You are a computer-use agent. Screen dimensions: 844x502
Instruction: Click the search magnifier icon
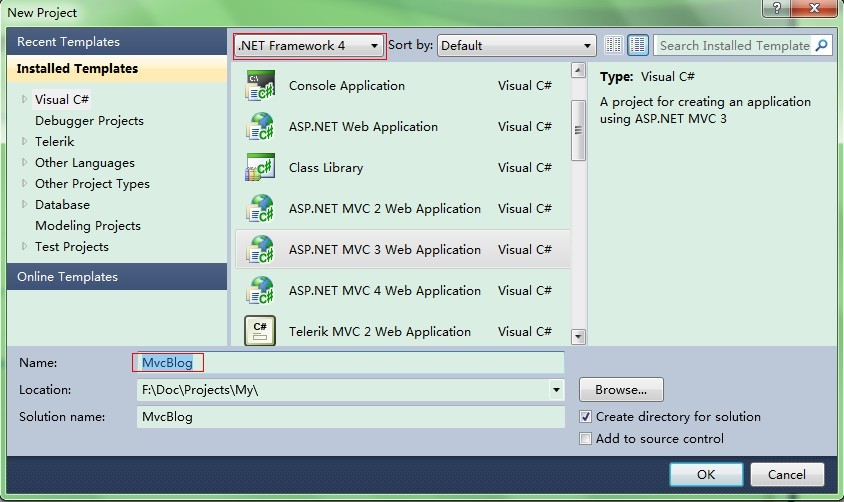[x=821, y=45]
